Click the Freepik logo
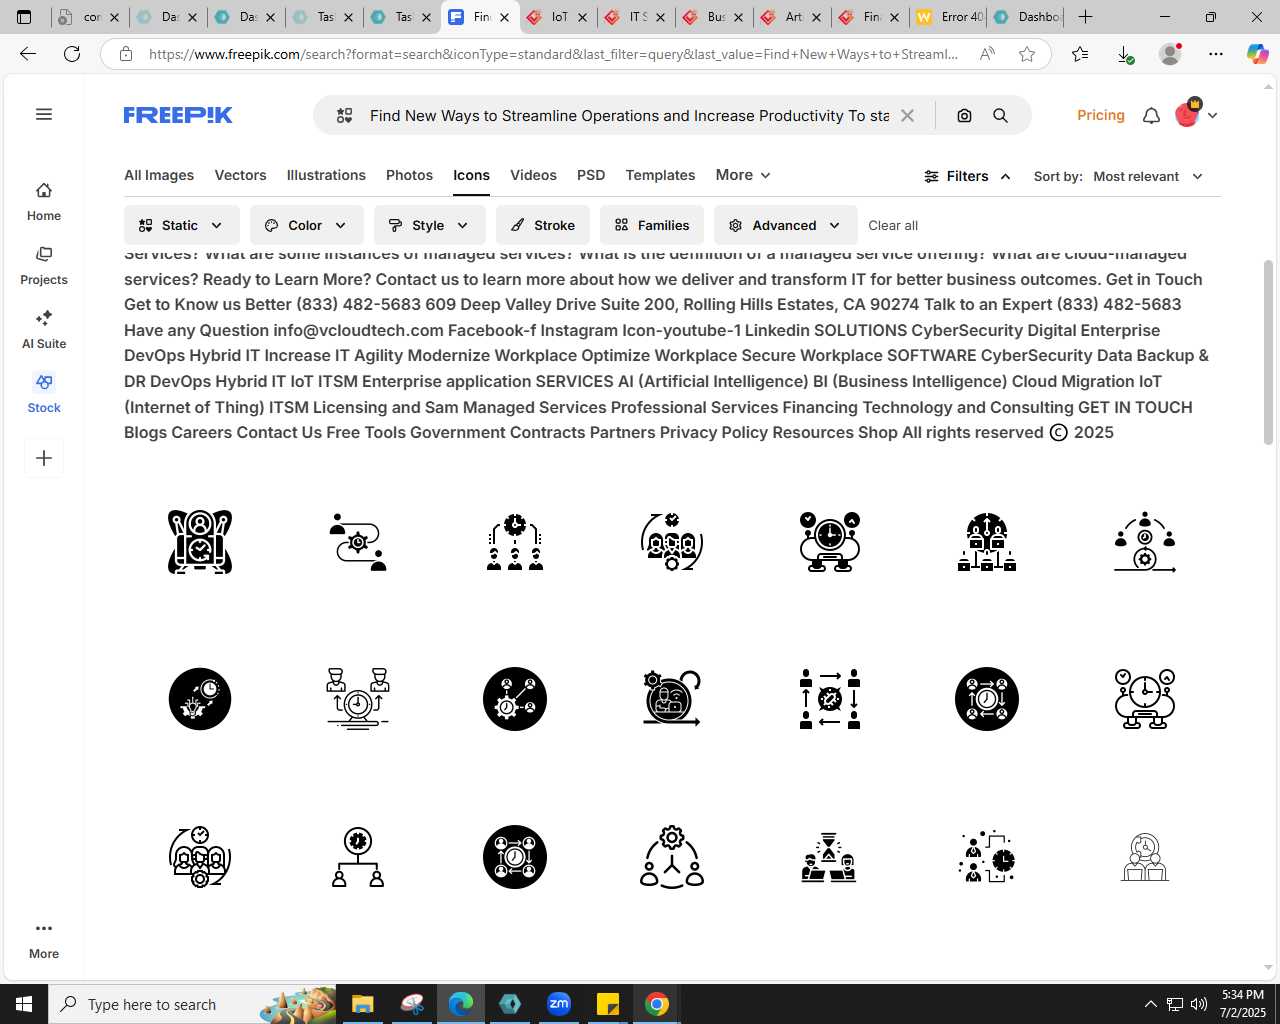Screen dimensions: 1280x1024 coord(178,116)
